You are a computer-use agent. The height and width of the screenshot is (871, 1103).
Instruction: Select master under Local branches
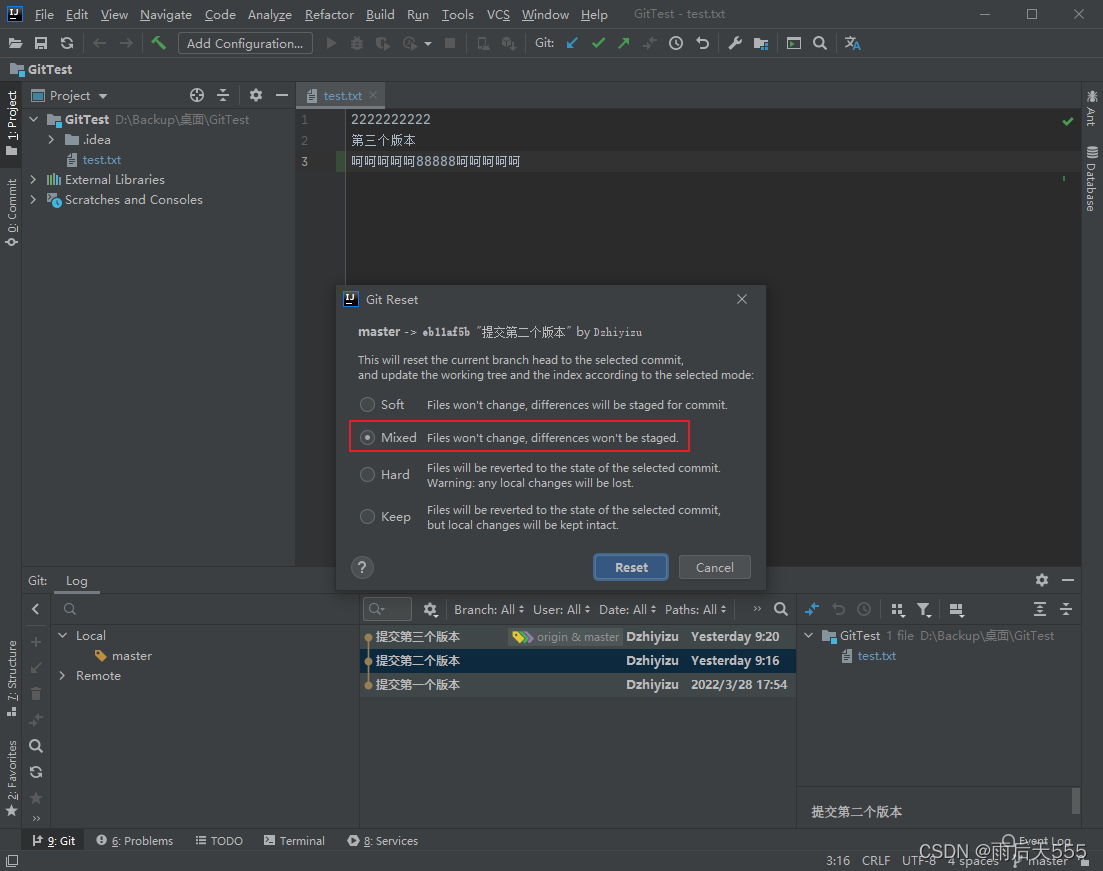tap(132, 656)
